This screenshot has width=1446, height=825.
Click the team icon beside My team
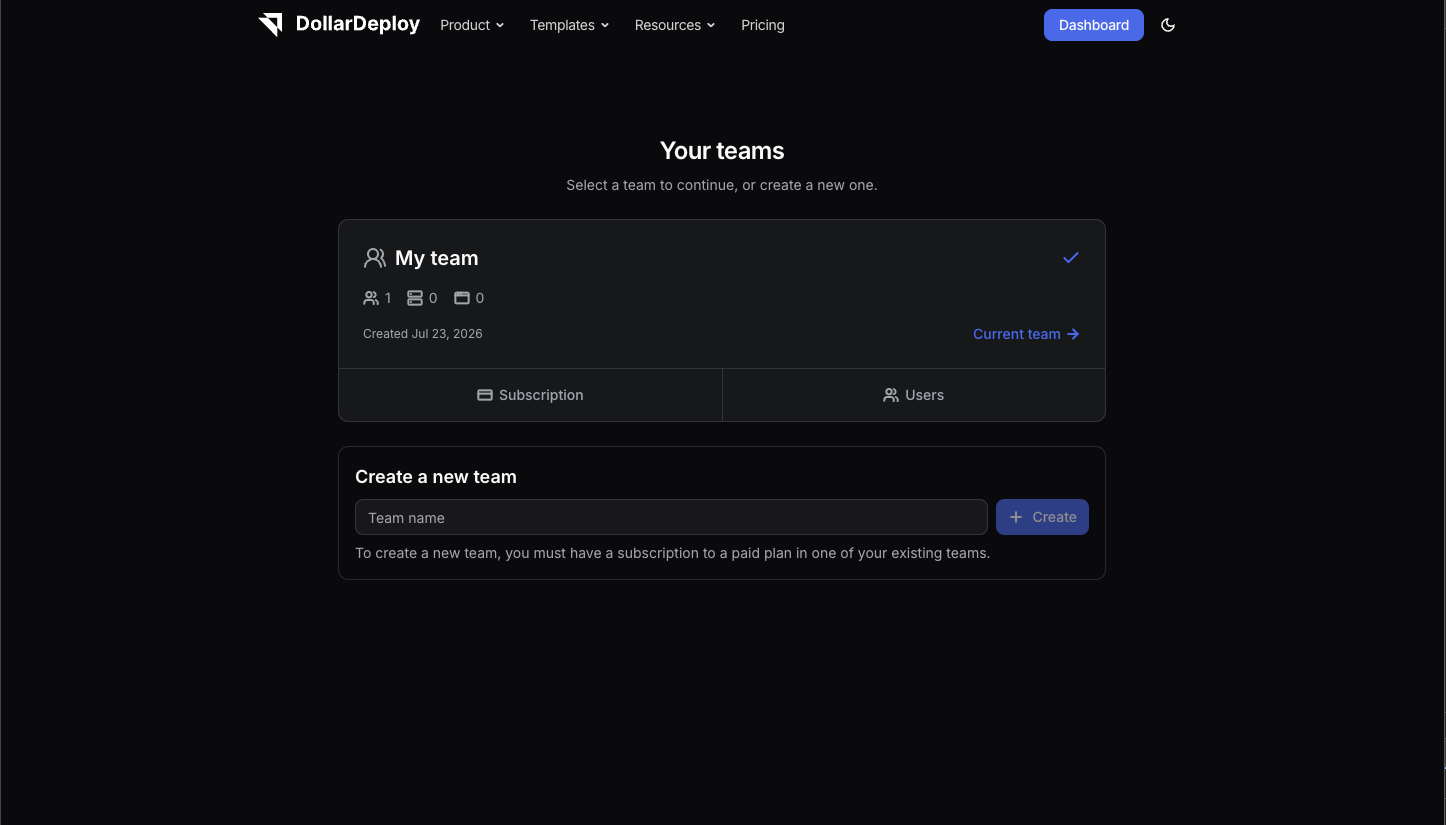point(375,258)
